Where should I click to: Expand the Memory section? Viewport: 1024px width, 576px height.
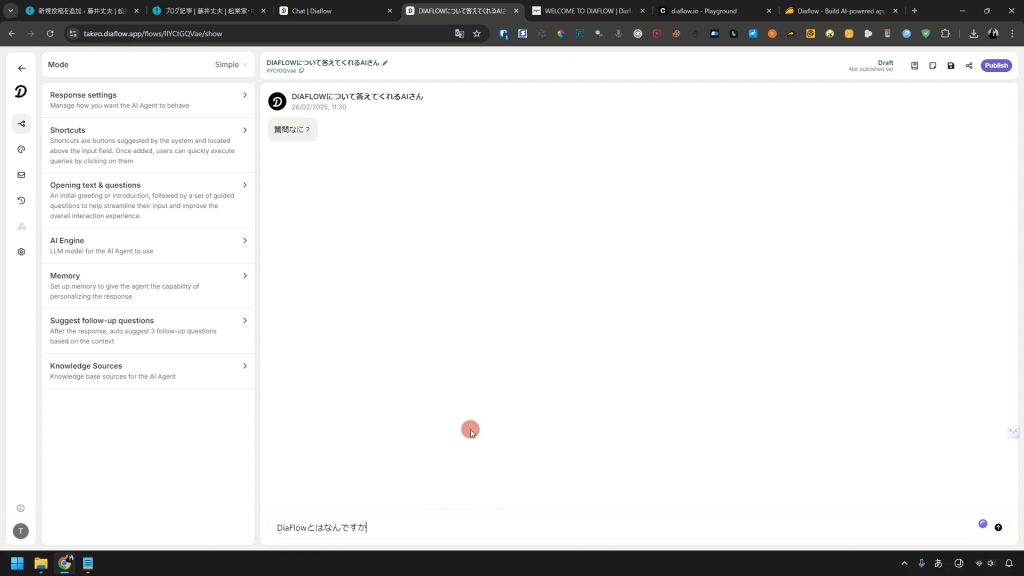point(148,285)
